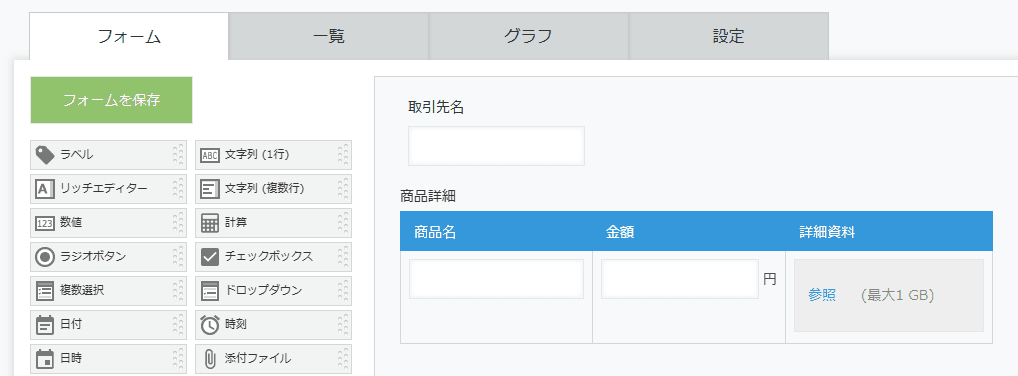Click the 参照 file browse link
This screenshot has width=1018, height=376.
(822, 295)
